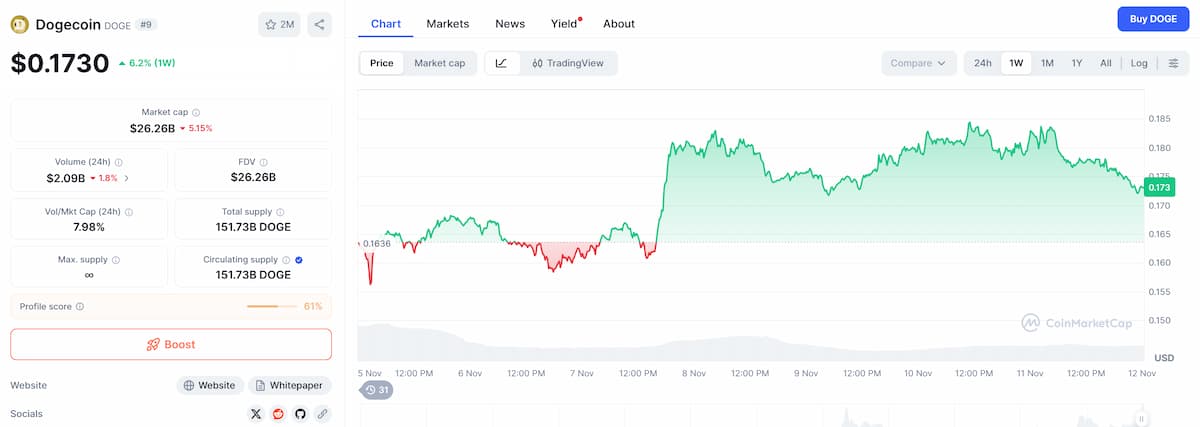
Task: Click the verified circulating supply badge
Action: [300, 260]
